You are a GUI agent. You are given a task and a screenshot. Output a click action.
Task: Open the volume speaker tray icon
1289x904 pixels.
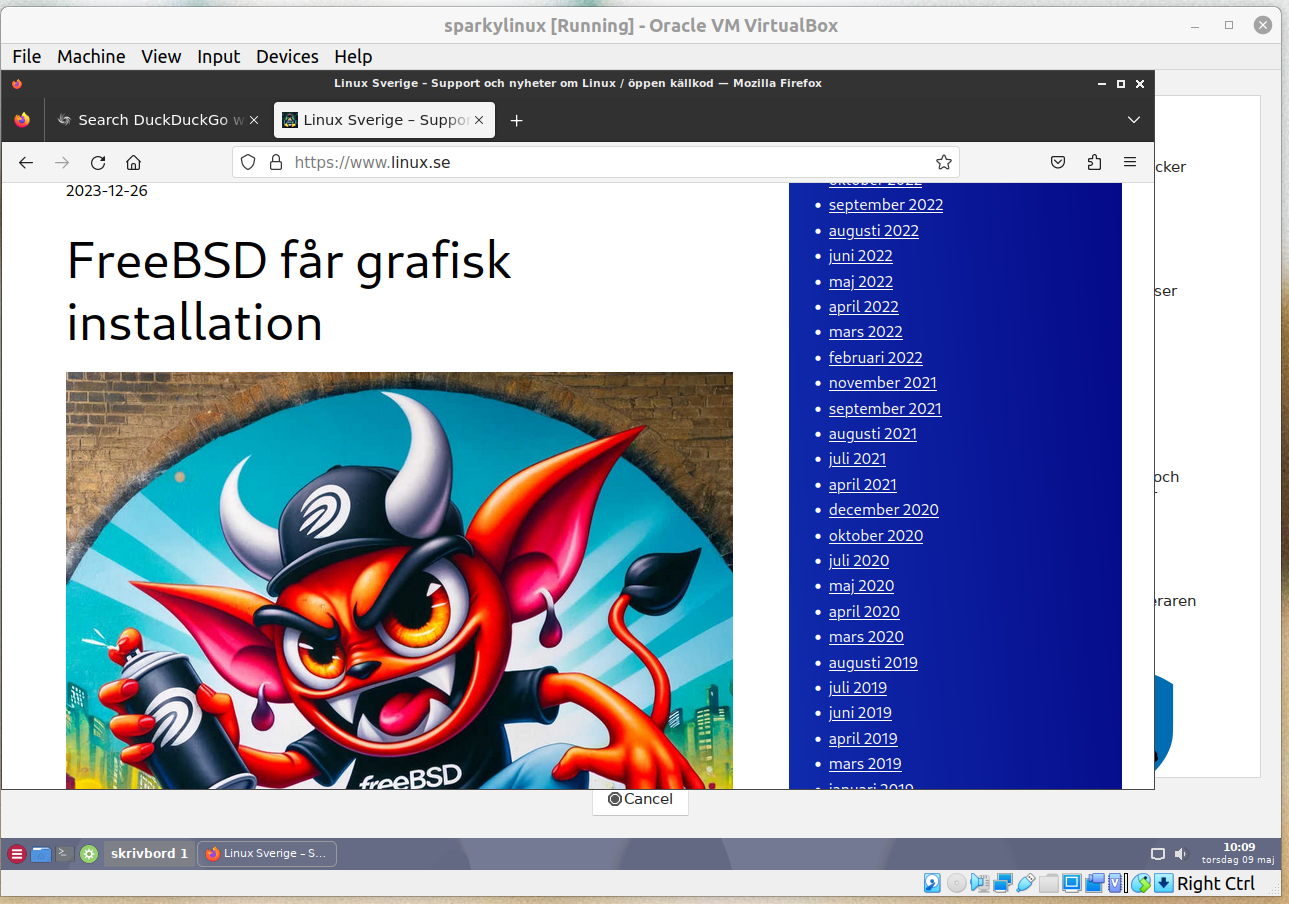(1180, 854)
